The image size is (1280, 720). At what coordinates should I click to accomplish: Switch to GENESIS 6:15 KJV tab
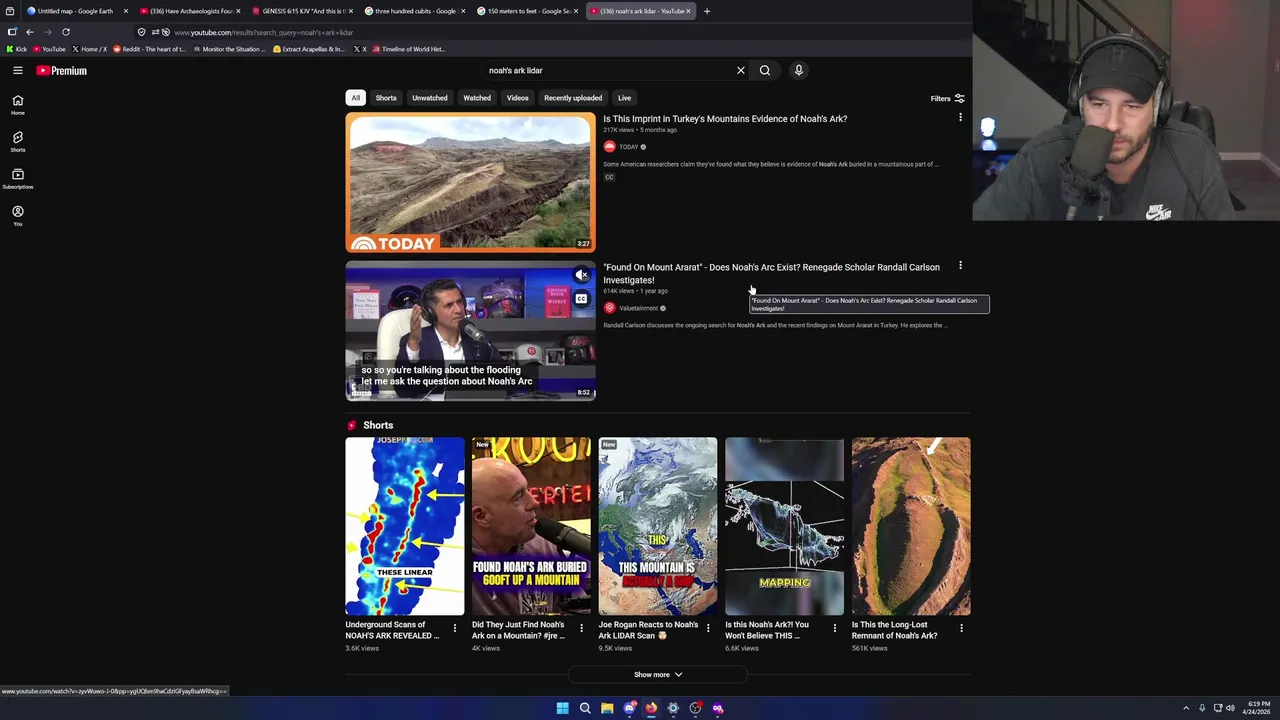coord(303,11)
